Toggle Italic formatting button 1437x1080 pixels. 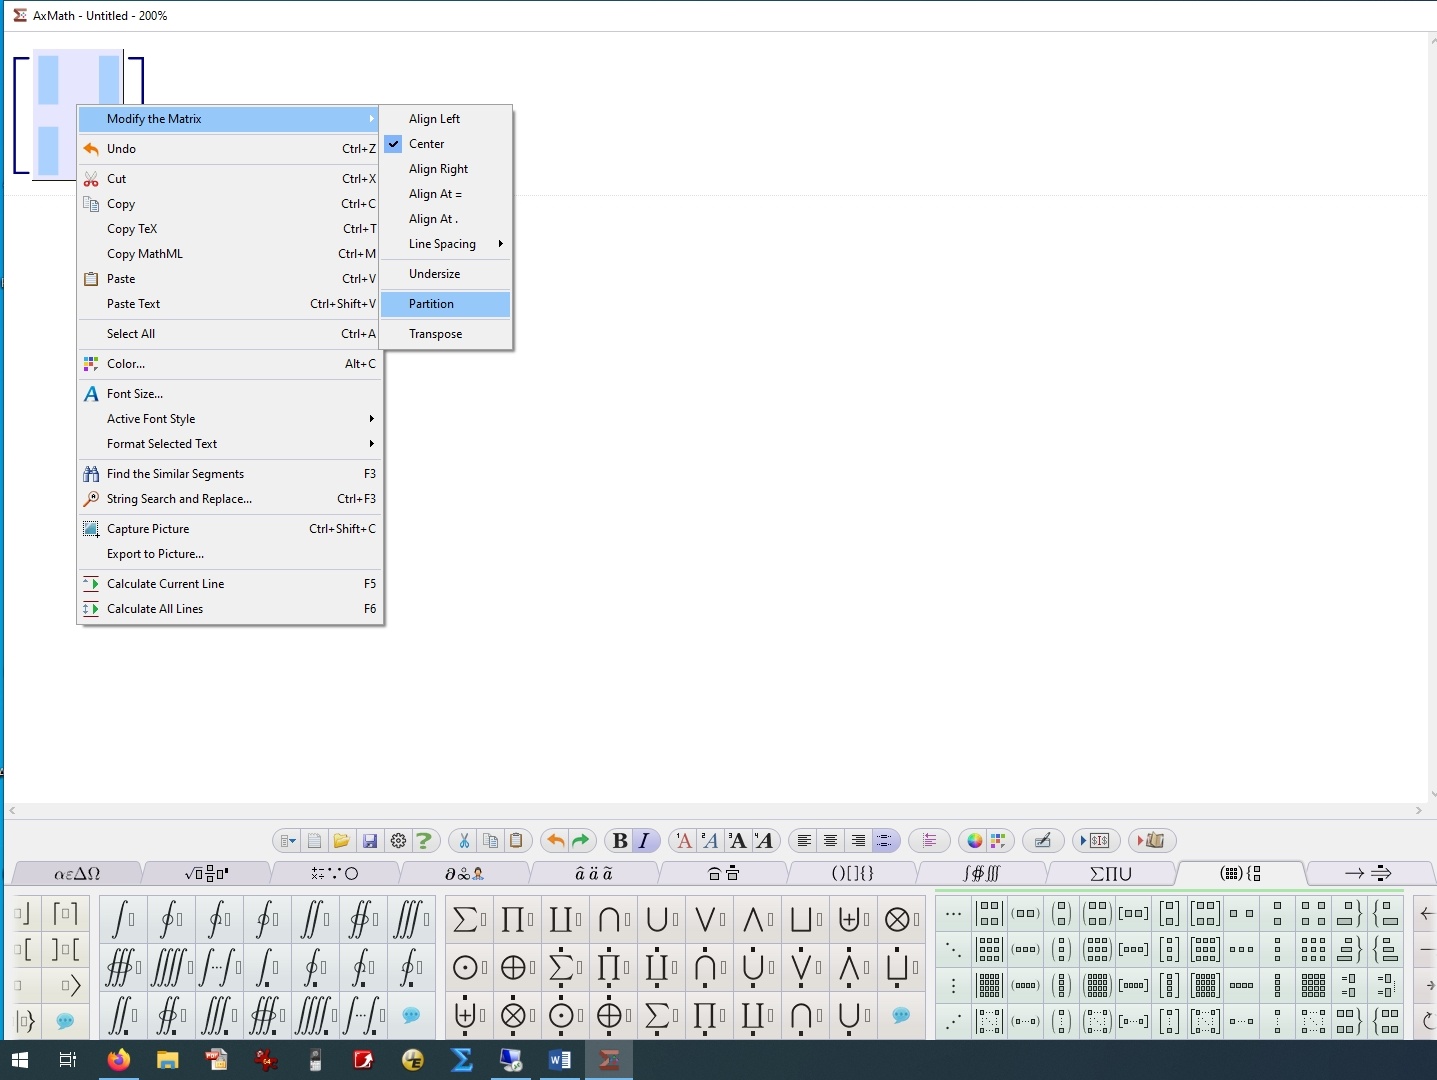645,841
